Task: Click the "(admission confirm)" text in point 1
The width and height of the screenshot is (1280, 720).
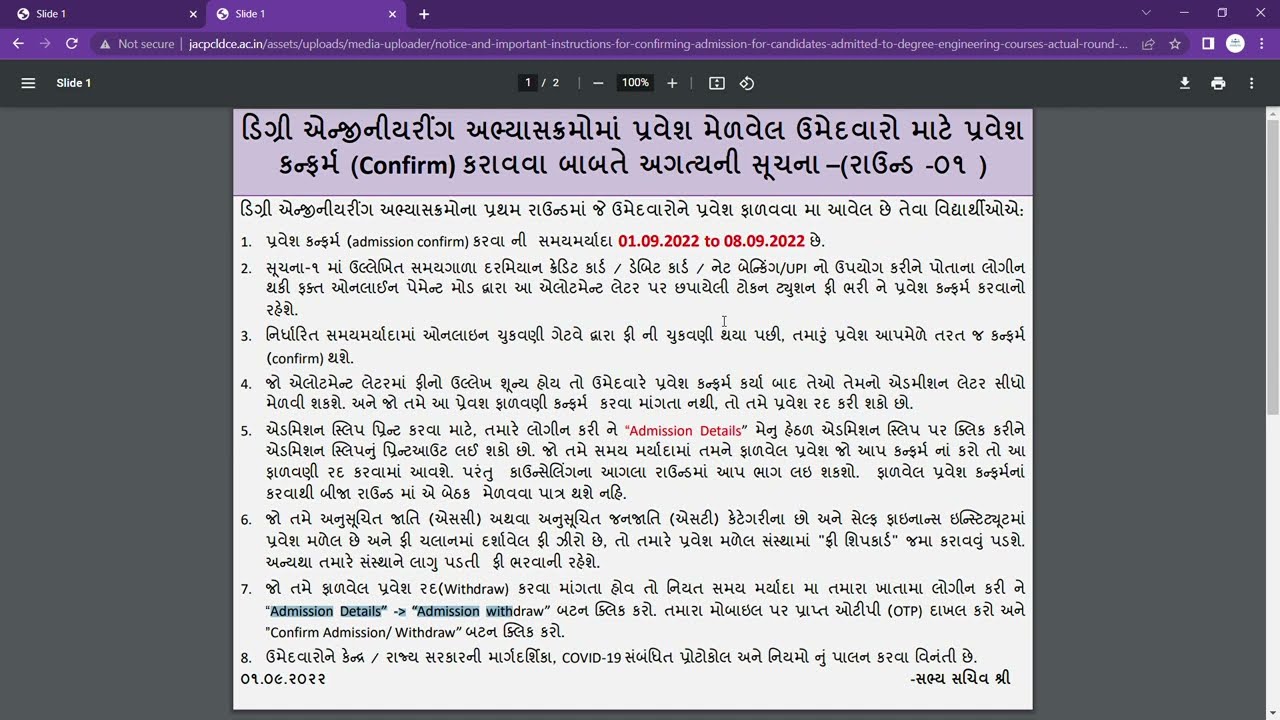Action: pos(408,242)
